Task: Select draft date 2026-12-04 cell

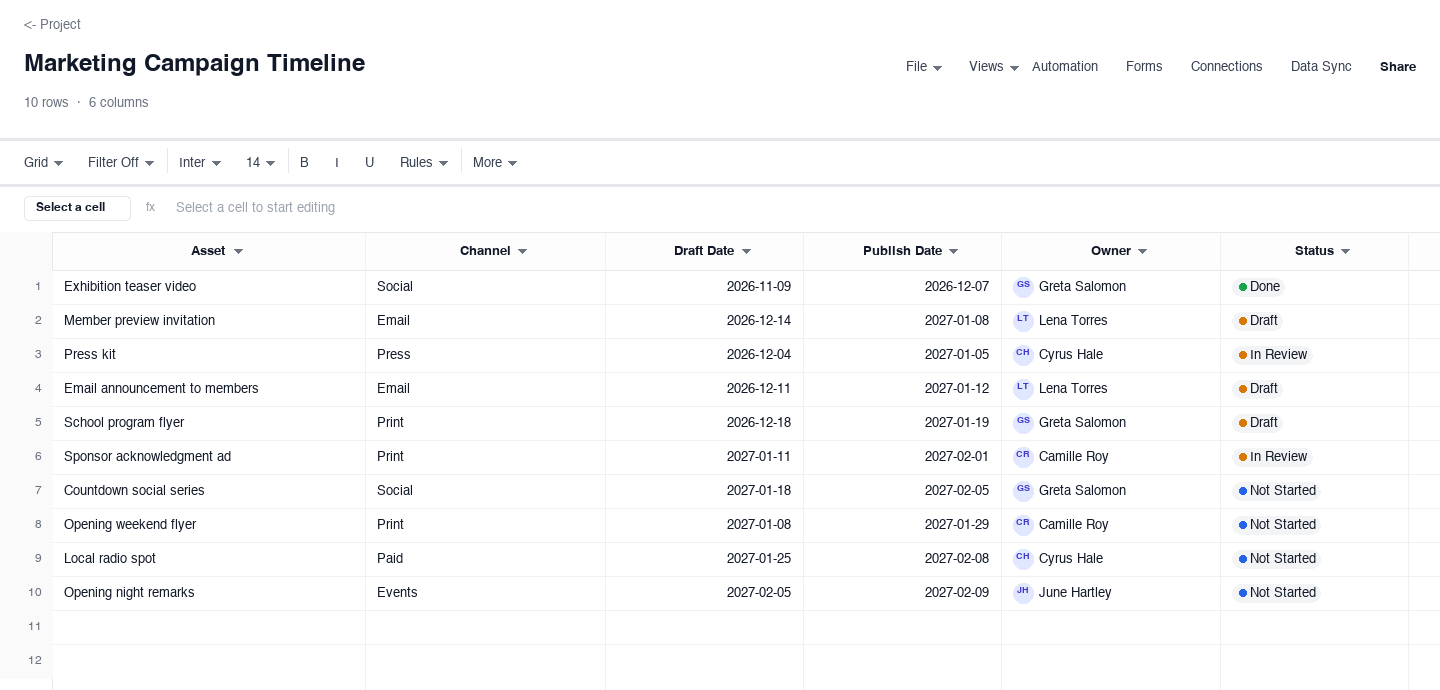Action: click(x=705, y=355)
